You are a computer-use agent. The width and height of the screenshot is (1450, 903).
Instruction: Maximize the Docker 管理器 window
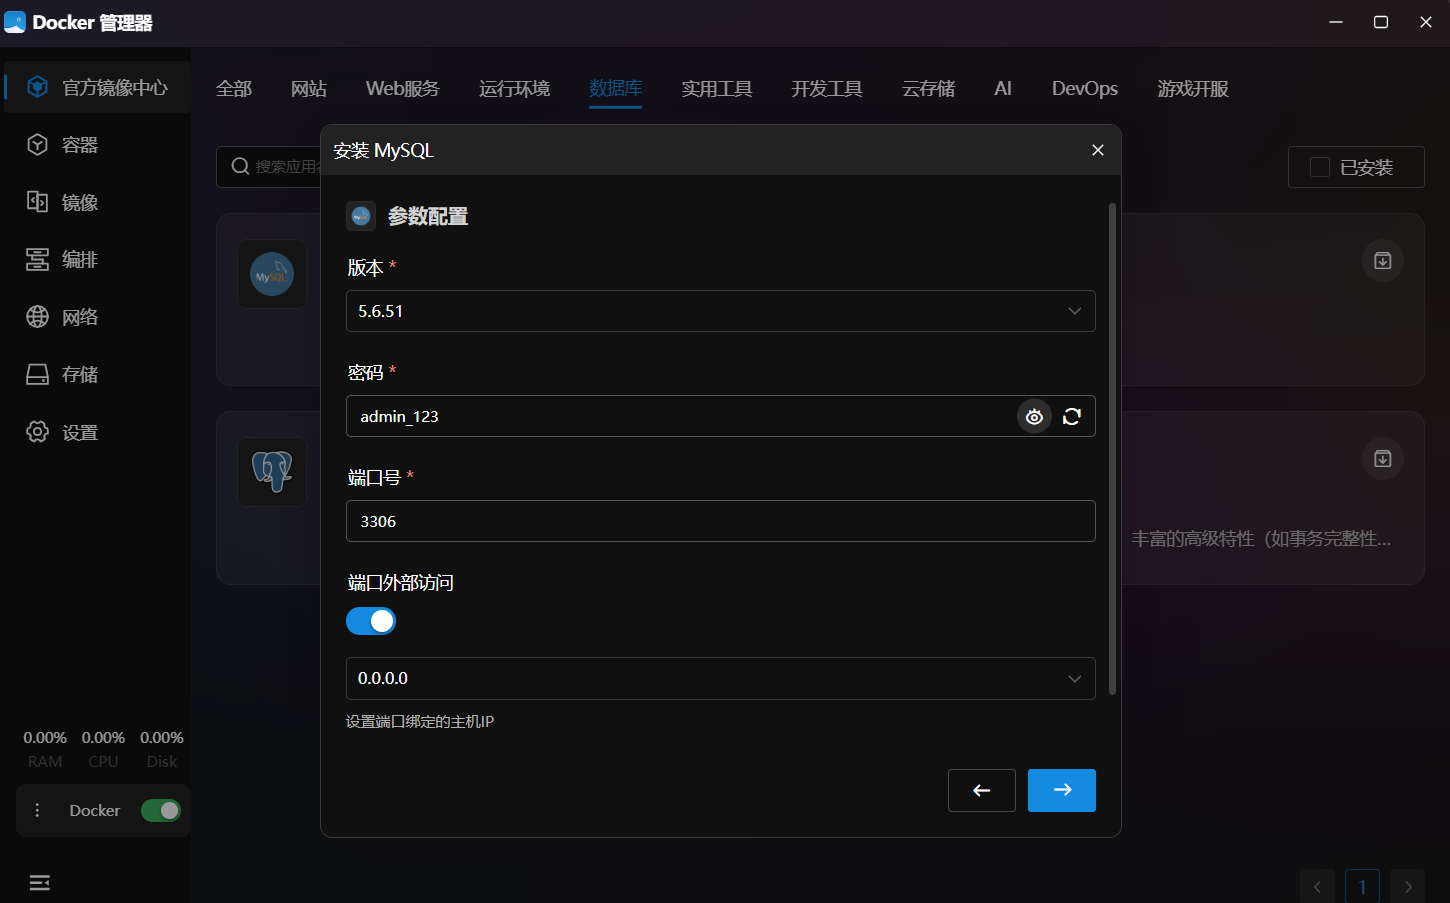coord(1381,22)
